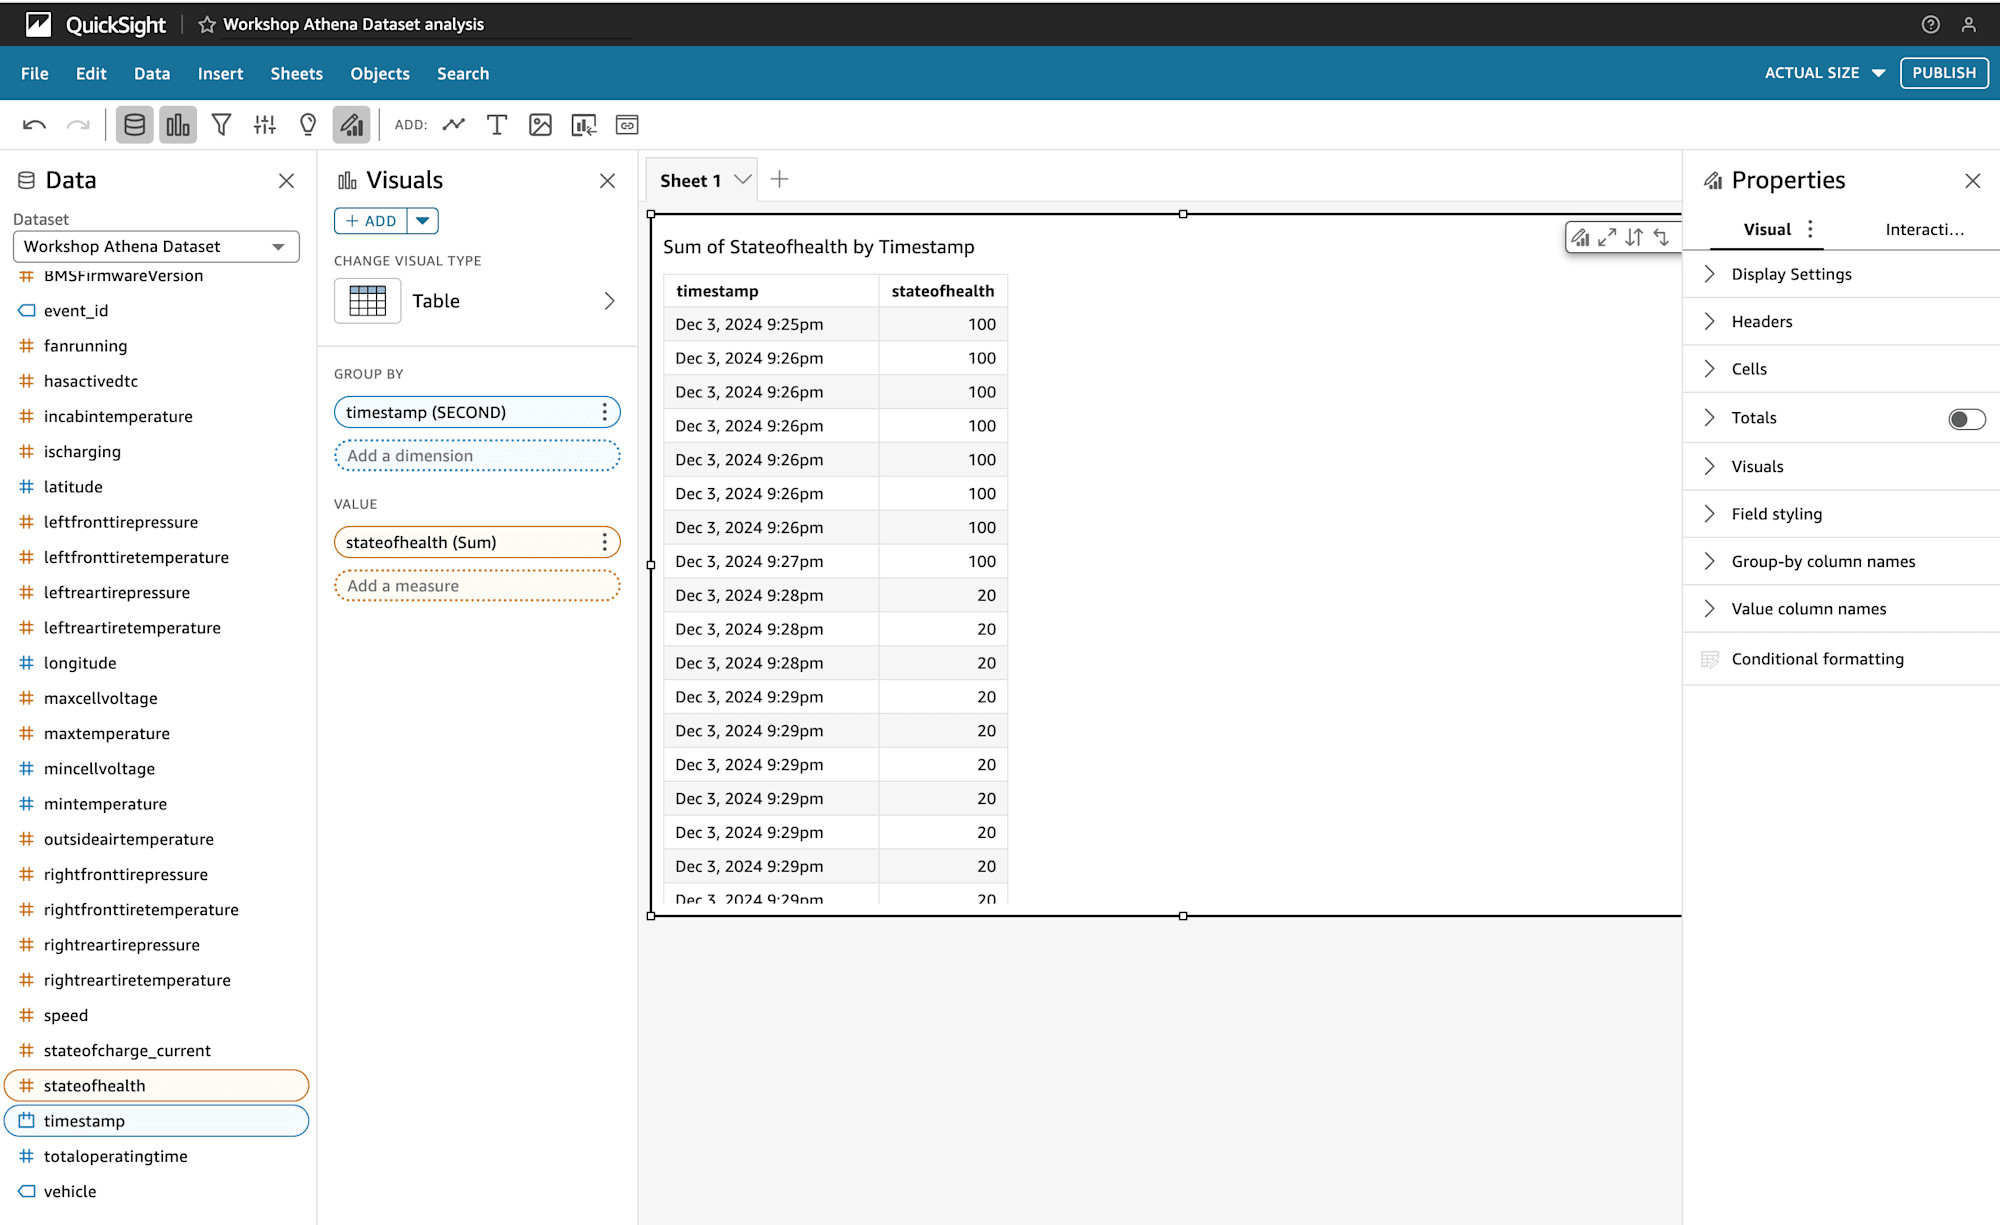Close the Data pane

[x=286, y=181]
